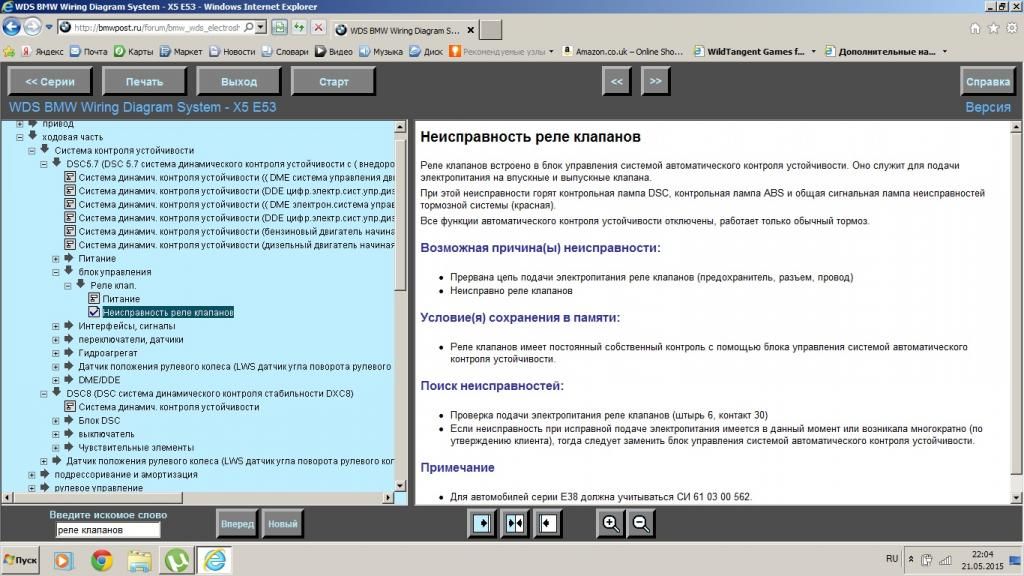Click the left pane layout icon

coord(482,524)
